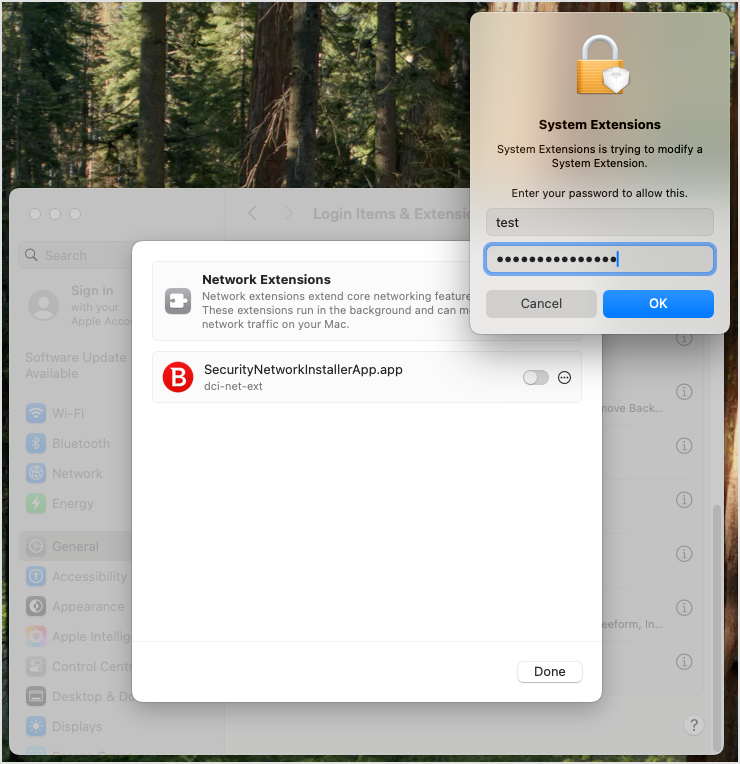Select the Control Center icon in sidebar
This screenshot has height=764, width=740.
point(36,667)
